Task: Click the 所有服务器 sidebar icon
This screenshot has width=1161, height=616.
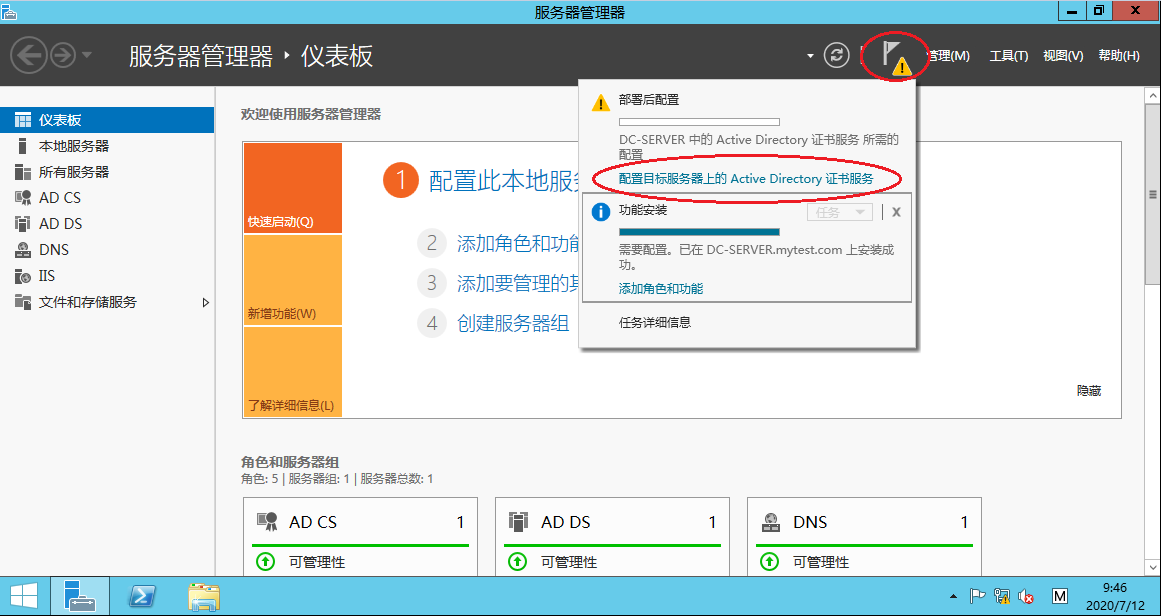Action: coord(23,172)
